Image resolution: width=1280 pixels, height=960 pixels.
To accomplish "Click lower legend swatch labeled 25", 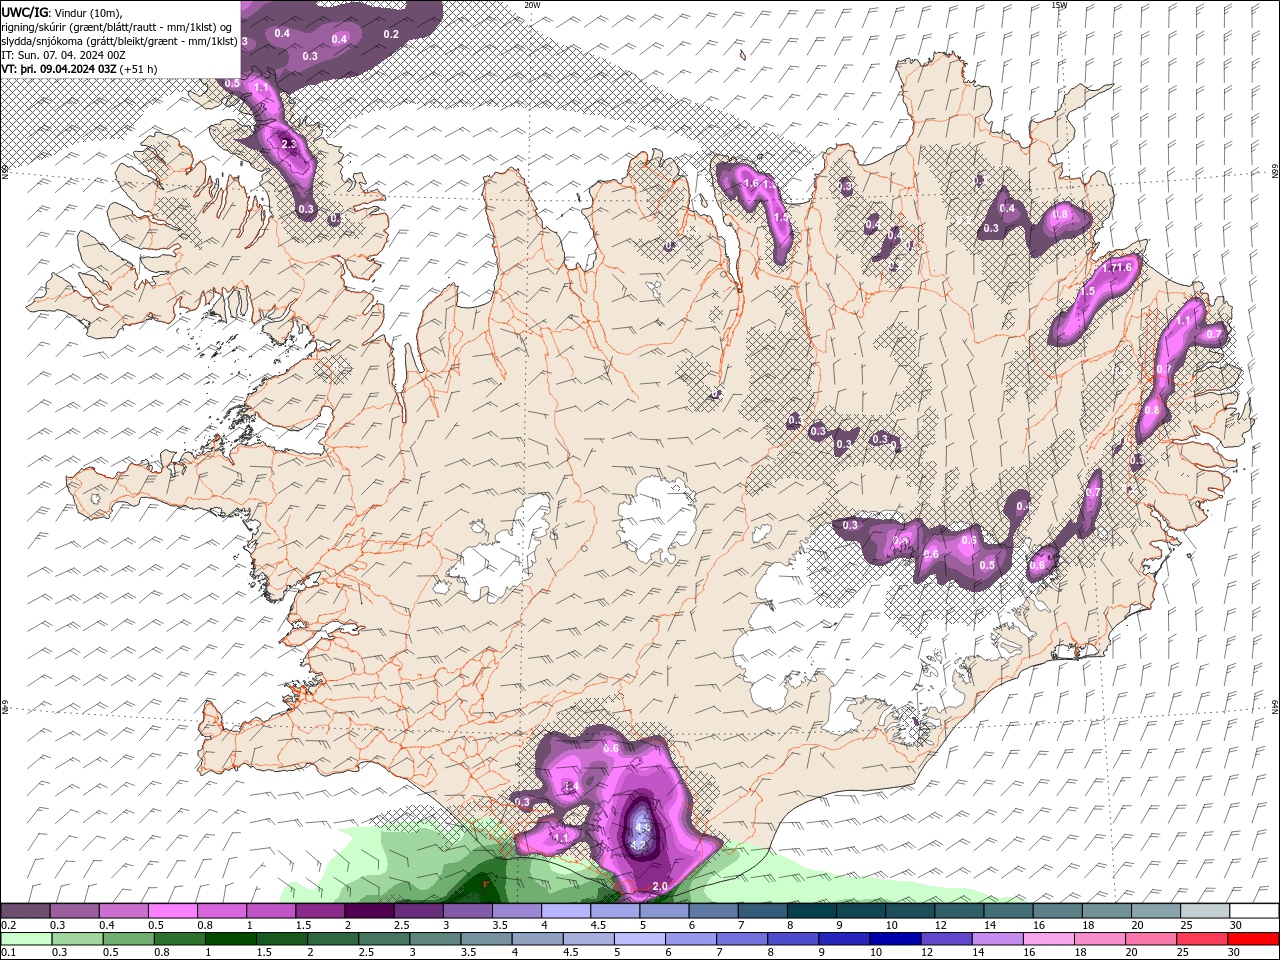I will (1200, 939).
